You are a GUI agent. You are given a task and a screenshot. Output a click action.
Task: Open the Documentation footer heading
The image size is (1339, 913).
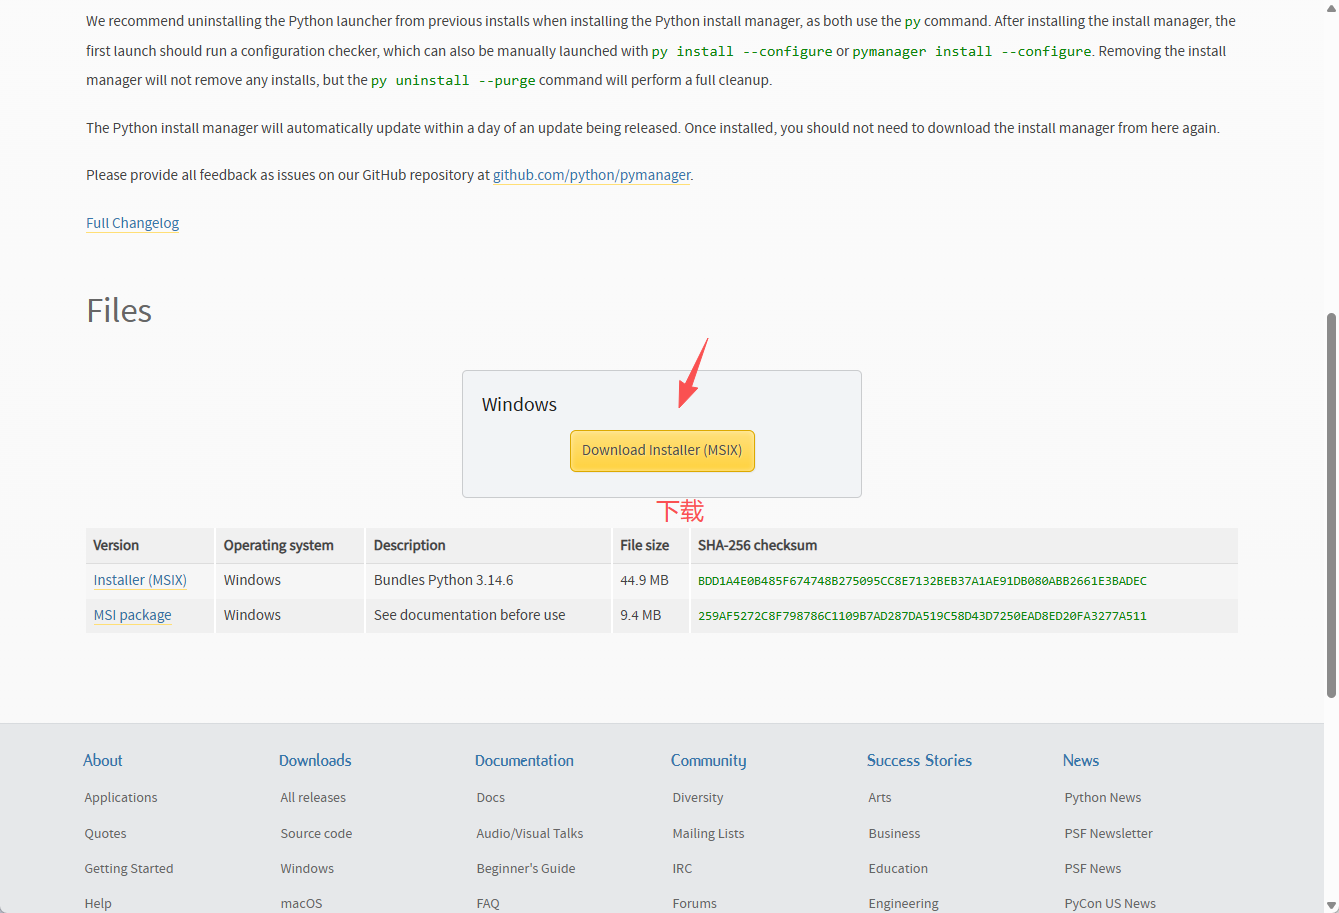(524, 760)
